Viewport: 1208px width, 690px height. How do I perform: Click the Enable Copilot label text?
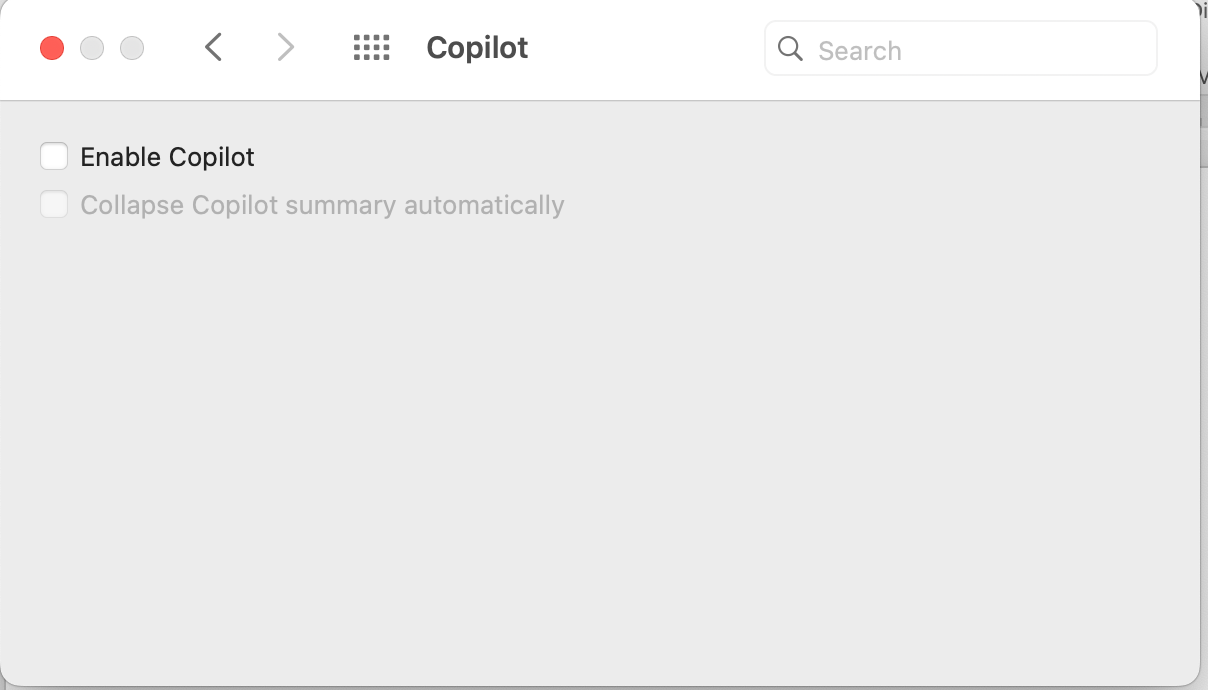(167, 157)
